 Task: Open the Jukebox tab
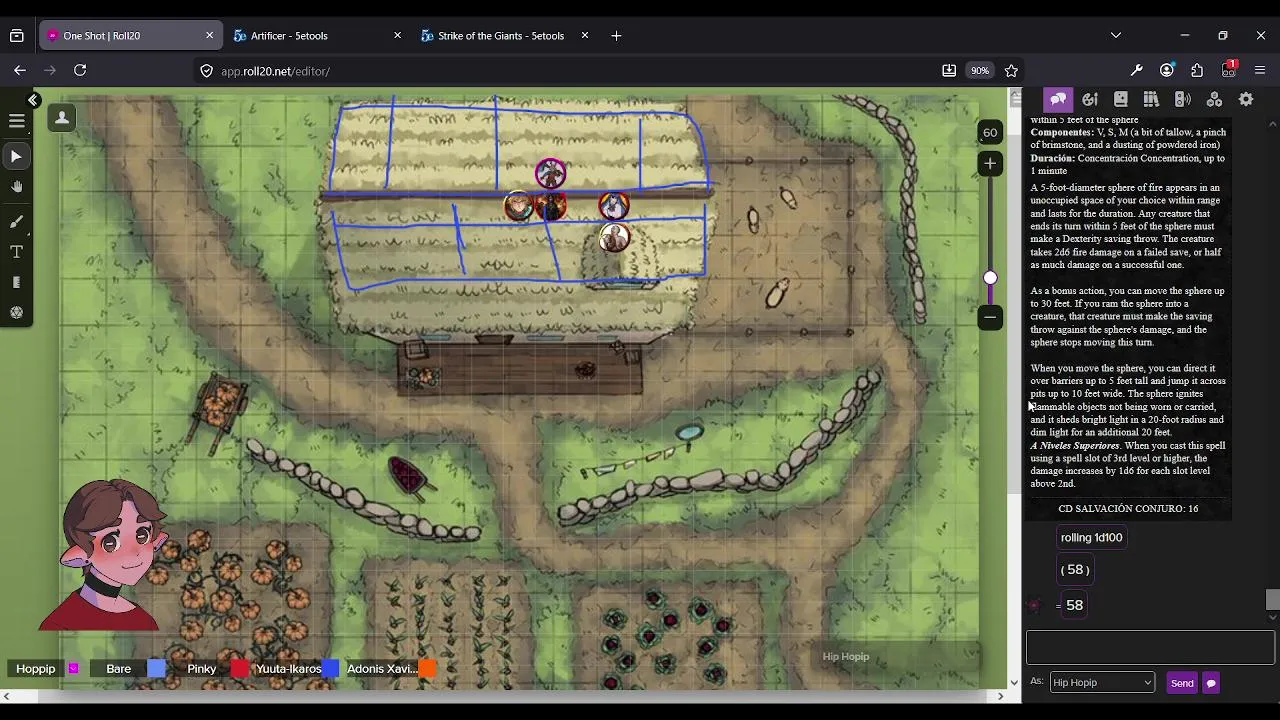(1182, 99)
